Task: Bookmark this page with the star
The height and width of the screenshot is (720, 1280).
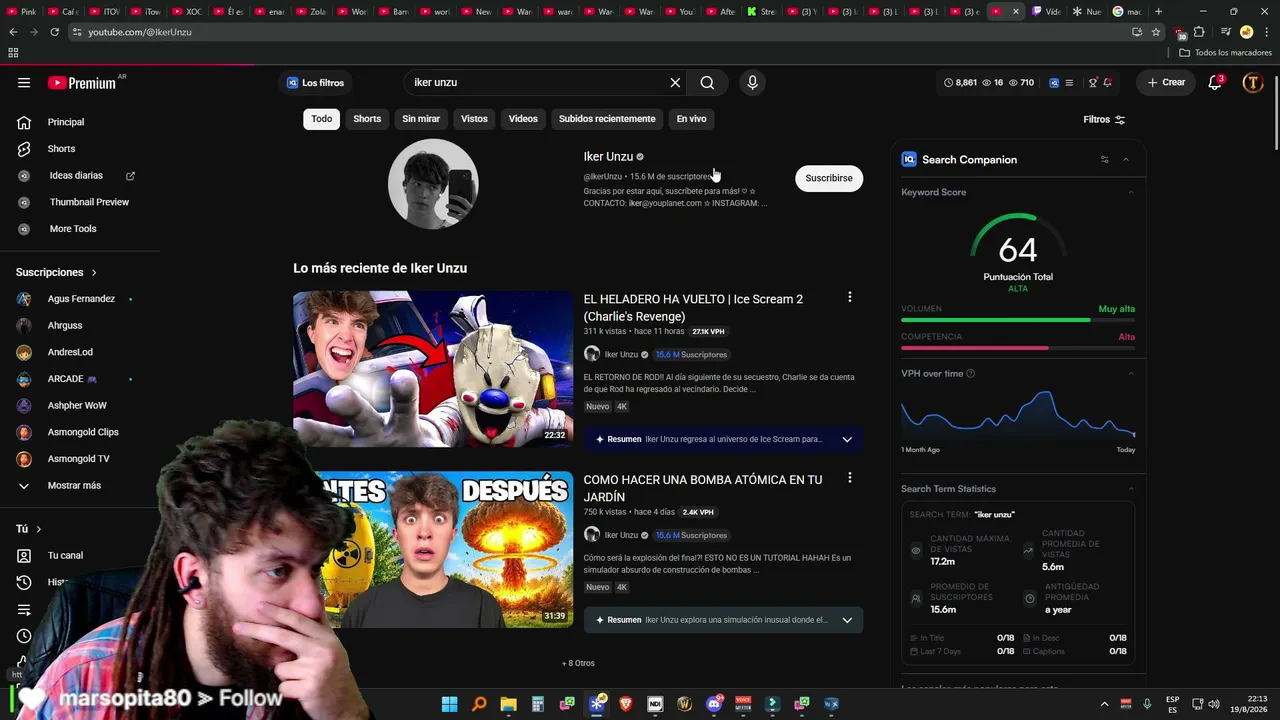Action: [1156, 32]
